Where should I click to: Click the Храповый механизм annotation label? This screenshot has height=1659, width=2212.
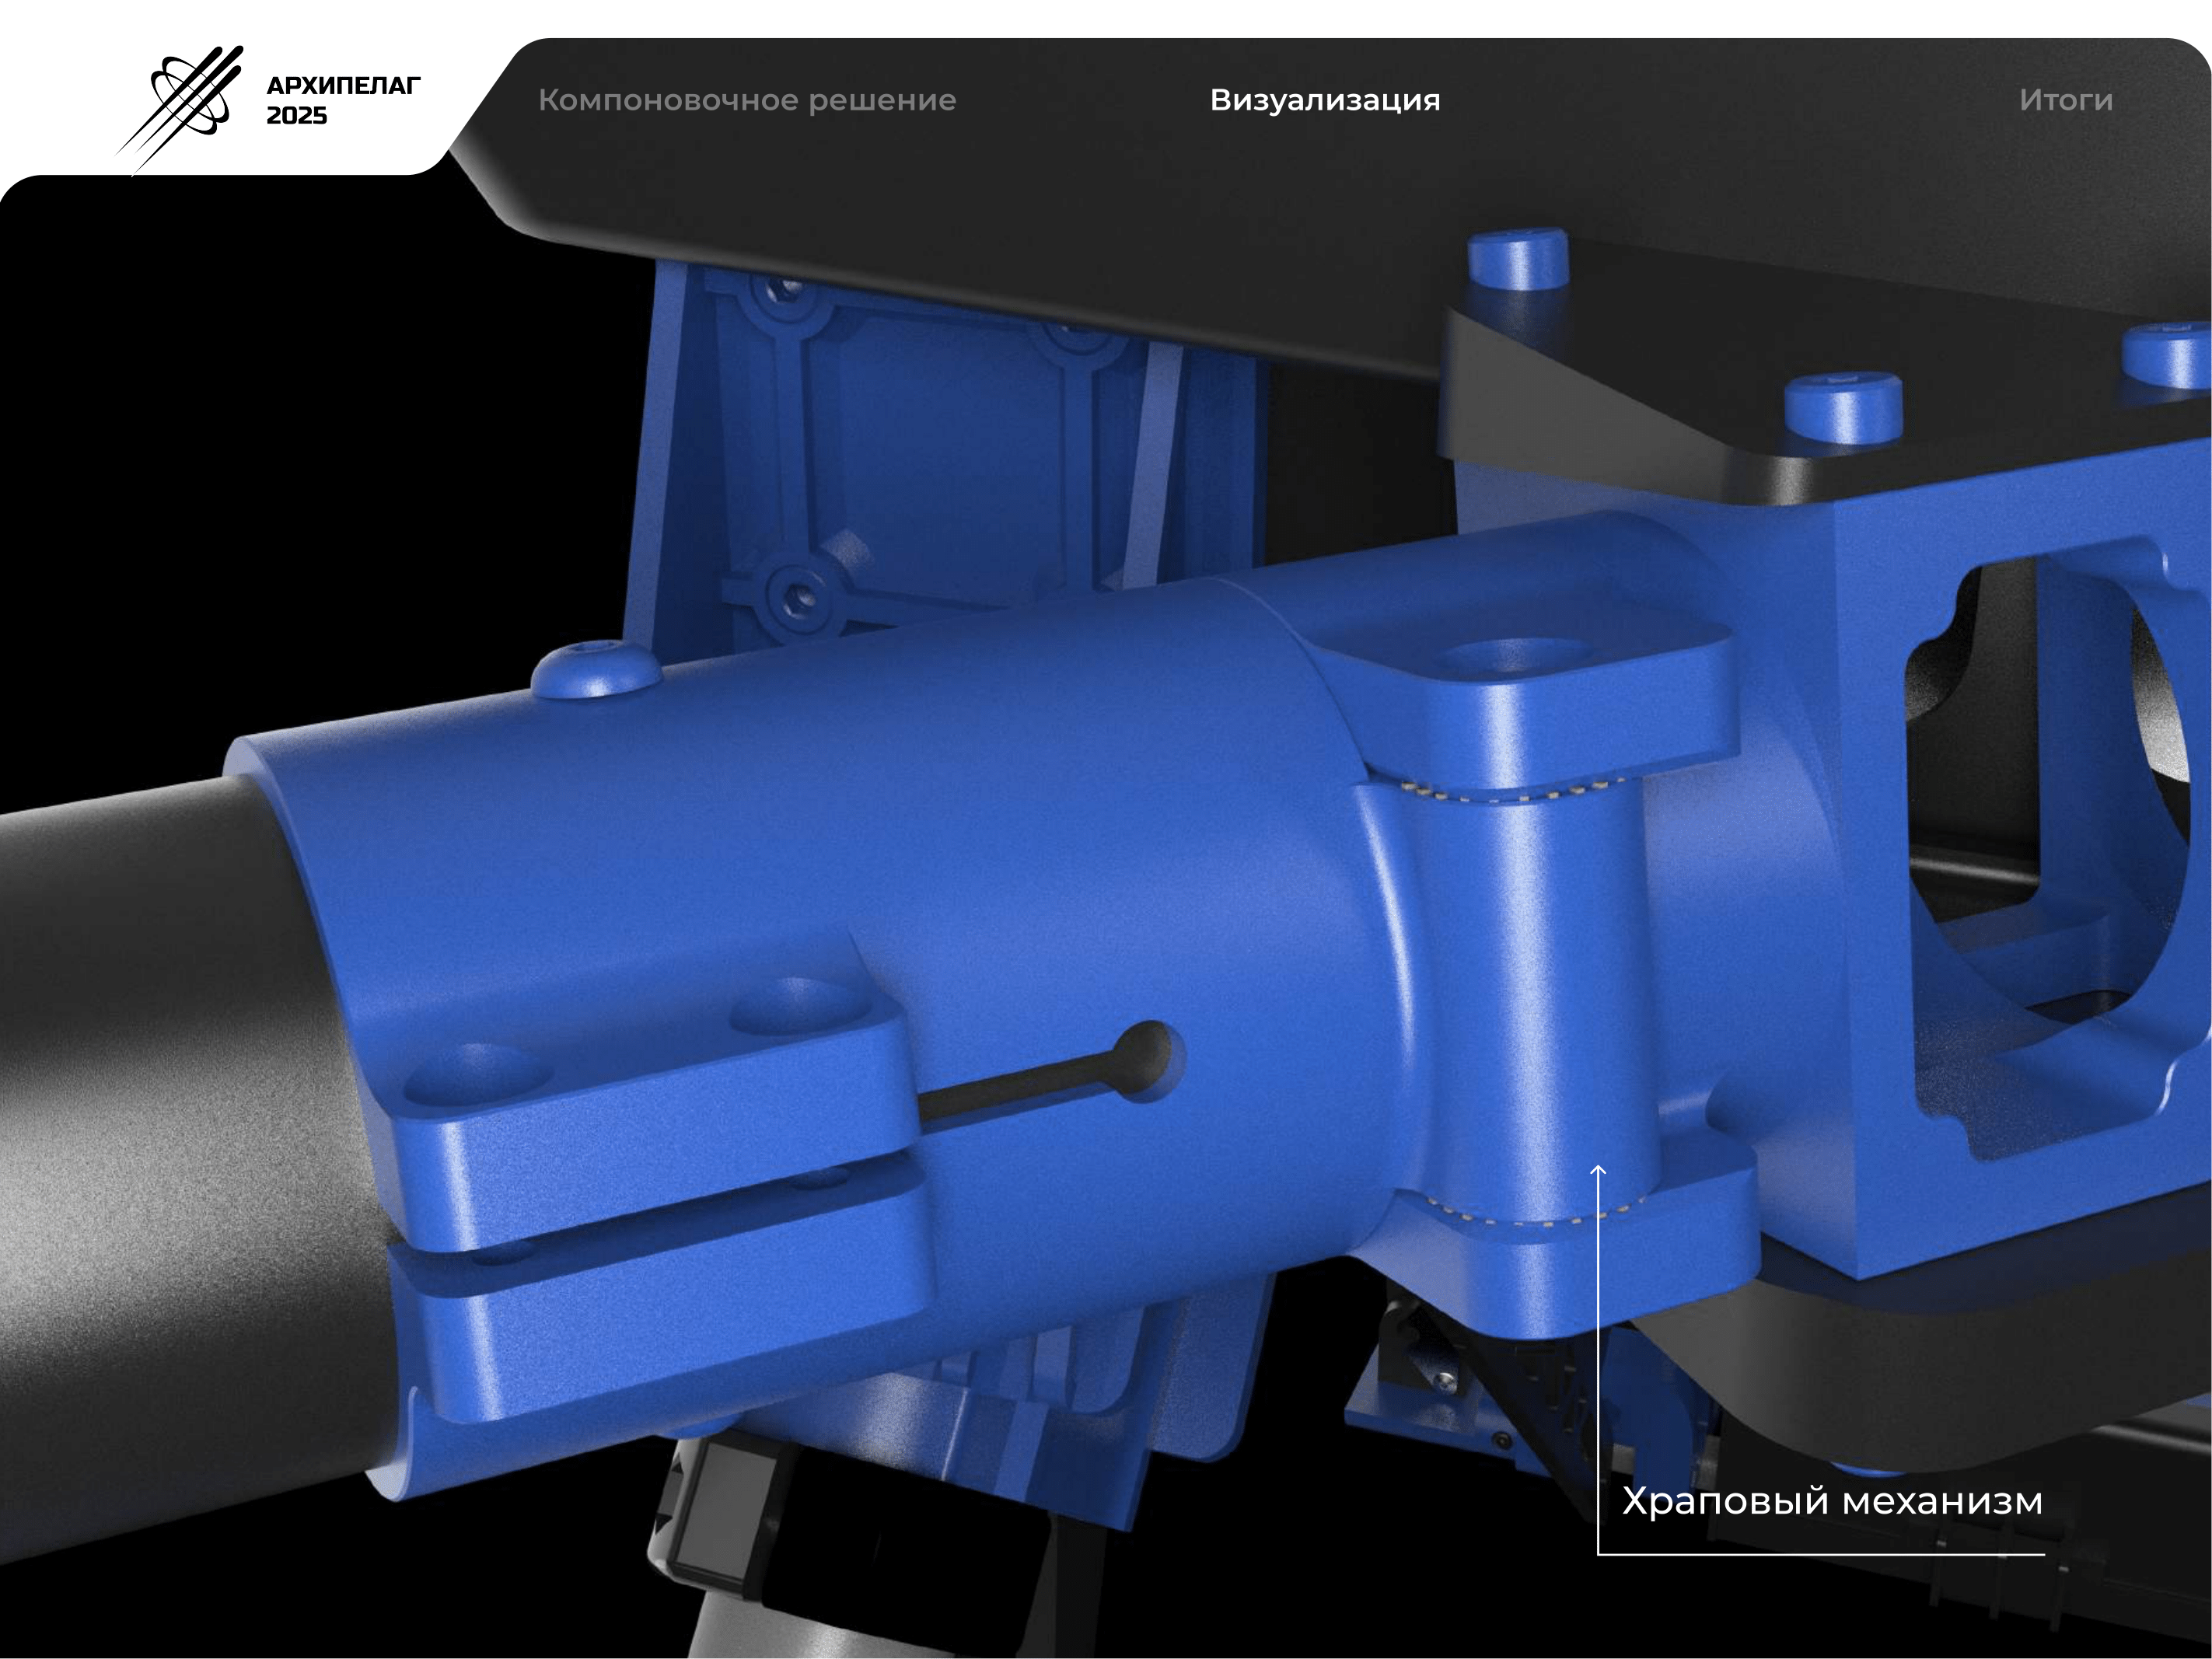click(x=1832, y=1501)
